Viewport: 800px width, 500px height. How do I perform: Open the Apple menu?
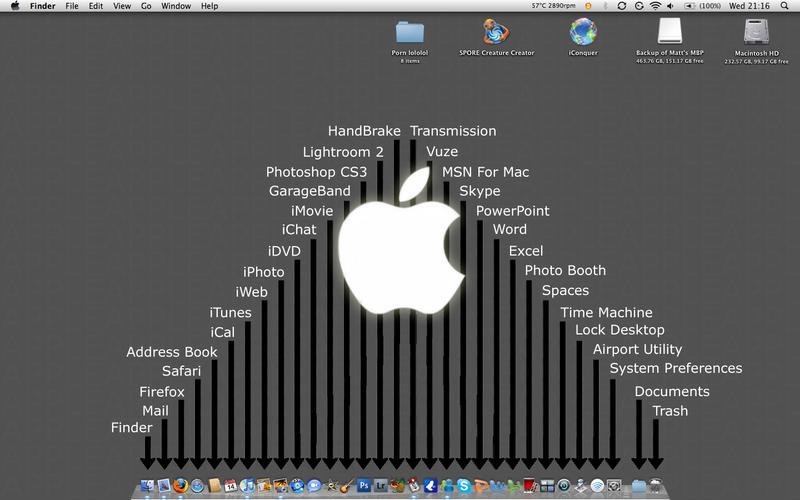pyautogui.click(x=15, y=6)
